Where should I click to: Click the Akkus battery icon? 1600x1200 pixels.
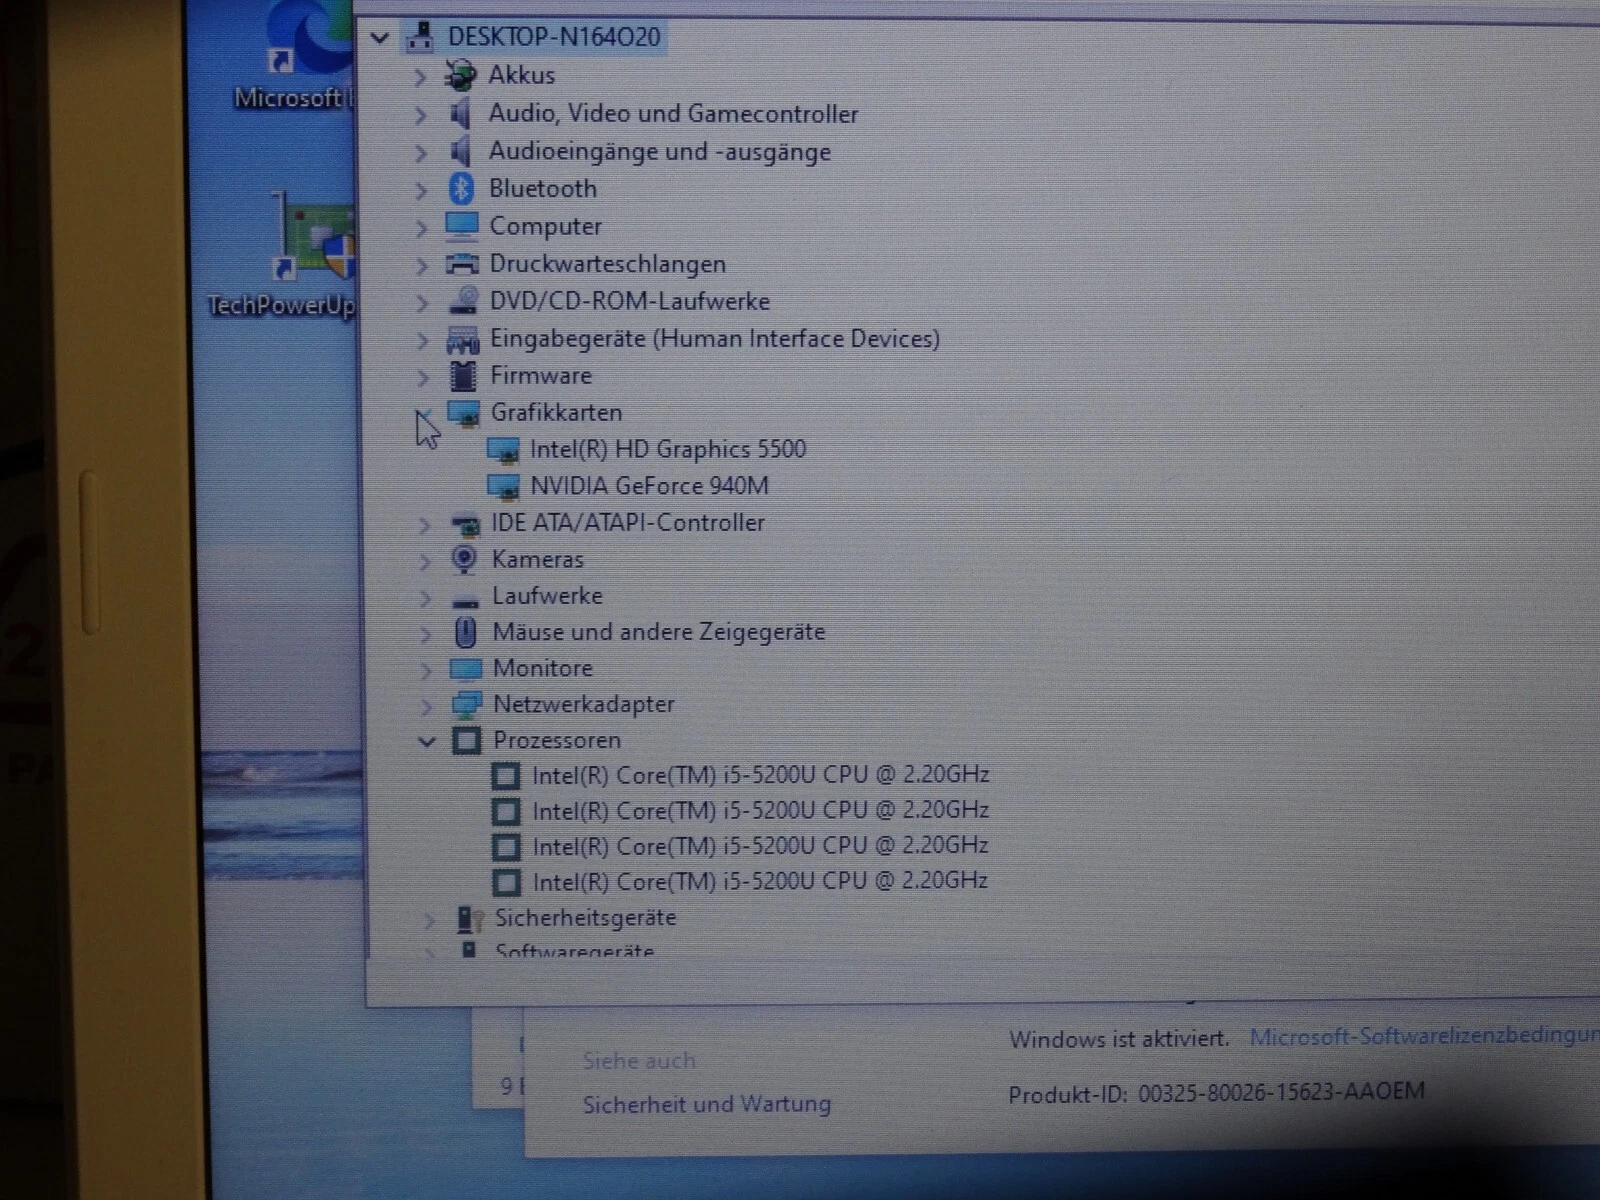[460, 75]
